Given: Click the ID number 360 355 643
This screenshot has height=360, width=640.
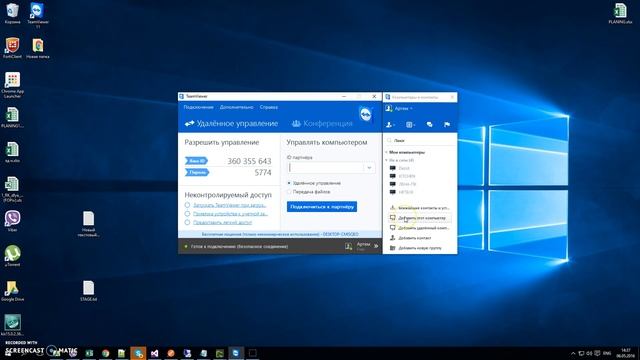Looking at the screenshot, I should 249,161.
